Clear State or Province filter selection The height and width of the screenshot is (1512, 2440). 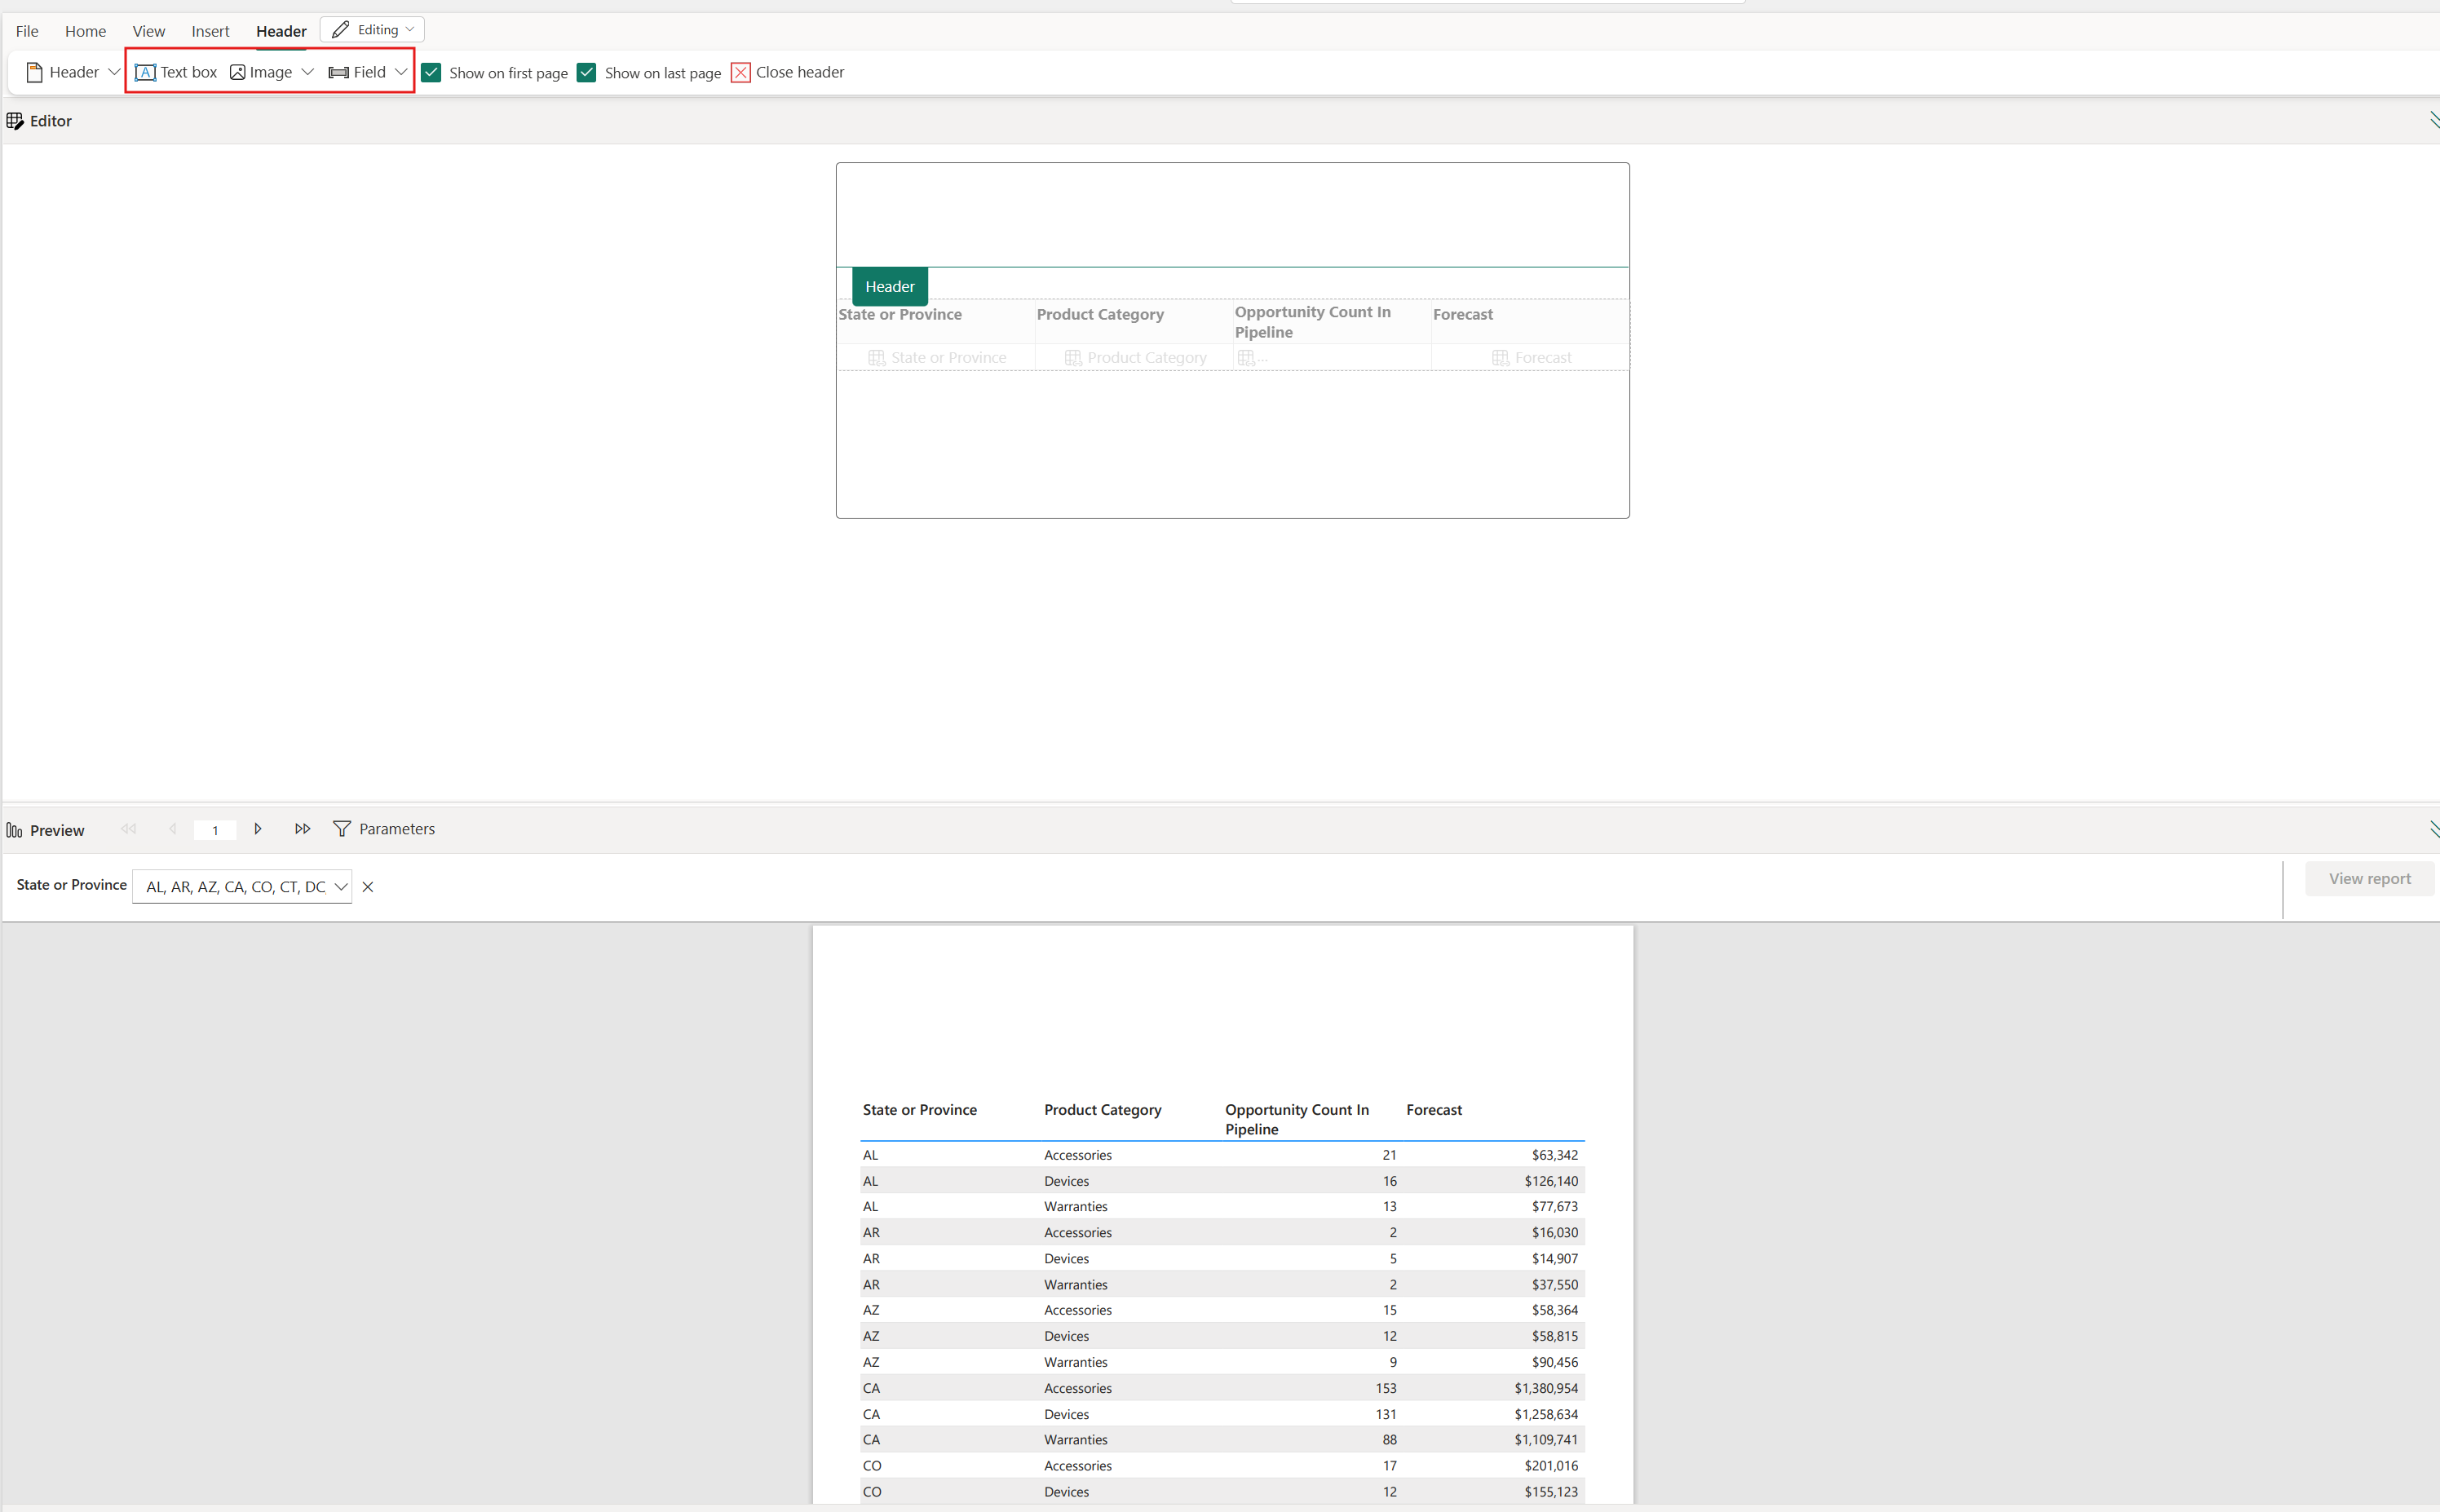click(x=368, y=885)
